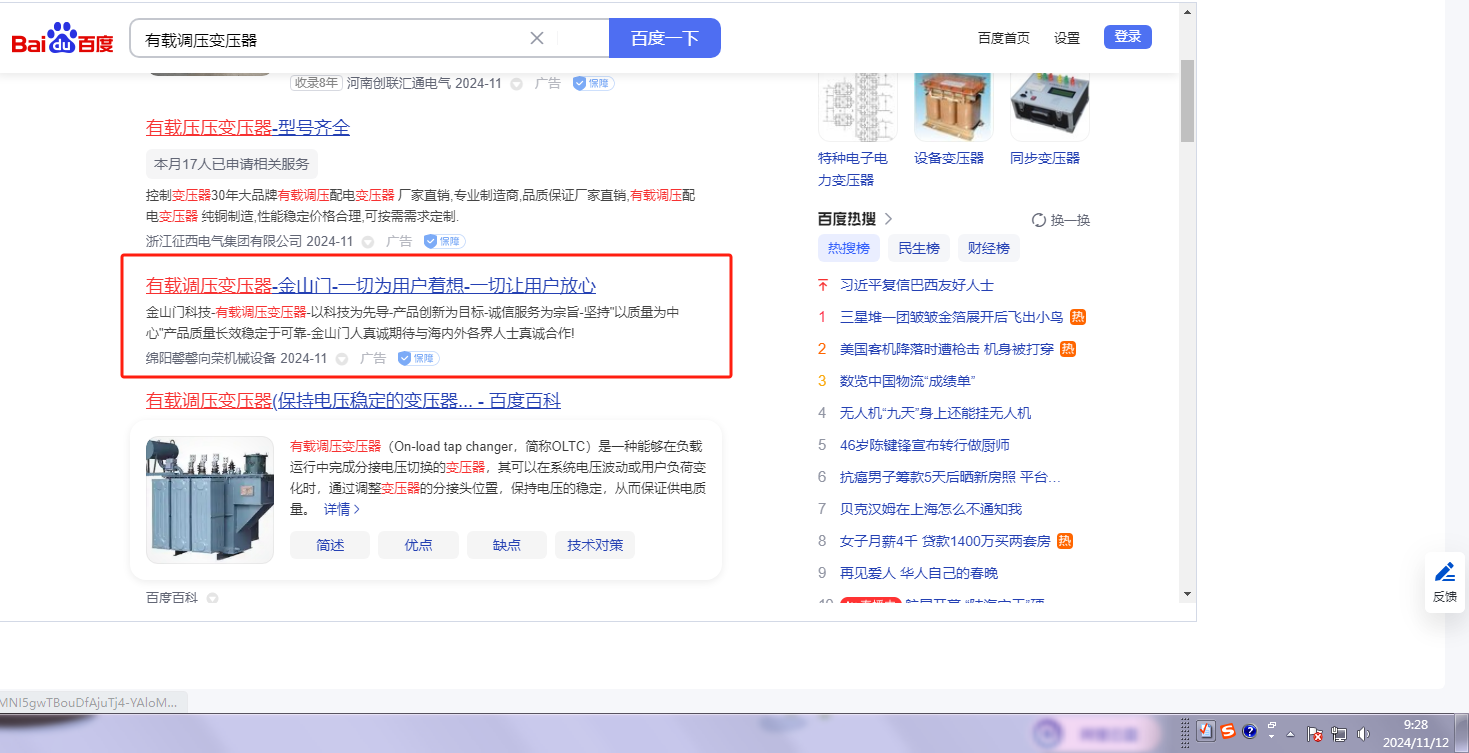Select the 简述 section button
This screenshot has width=1469, height=753.
pos(330,545)
